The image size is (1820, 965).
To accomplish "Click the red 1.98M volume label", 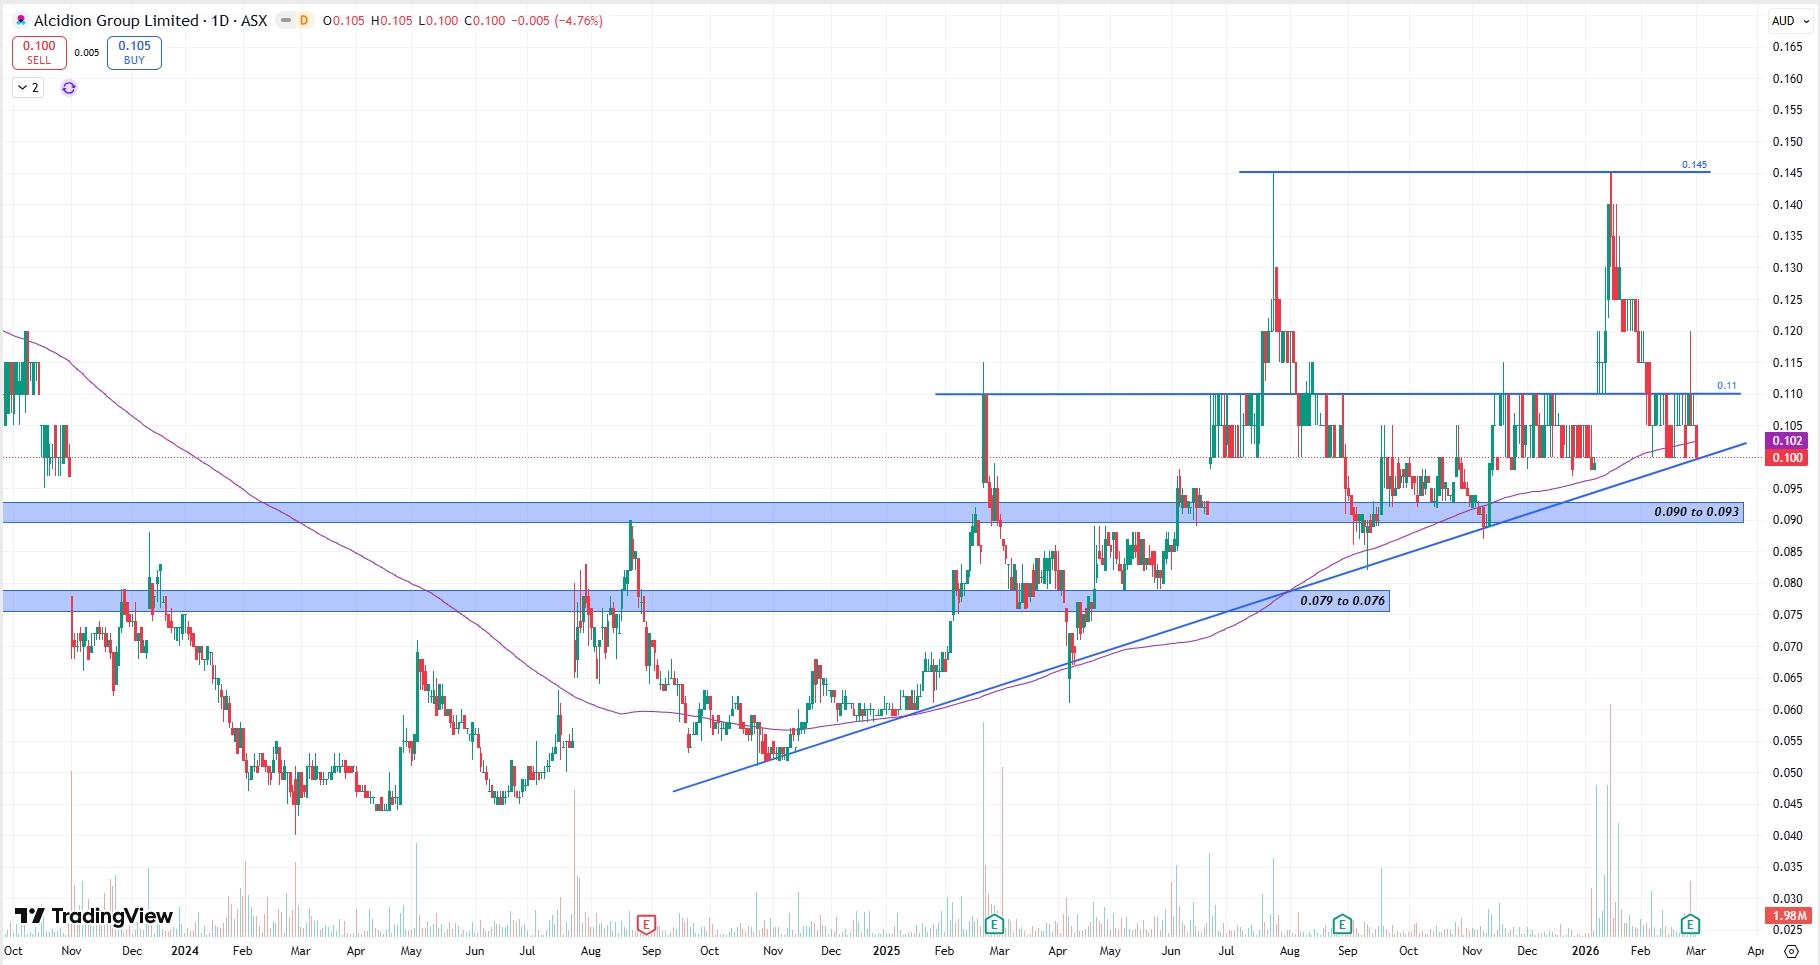I will 1789,916.
